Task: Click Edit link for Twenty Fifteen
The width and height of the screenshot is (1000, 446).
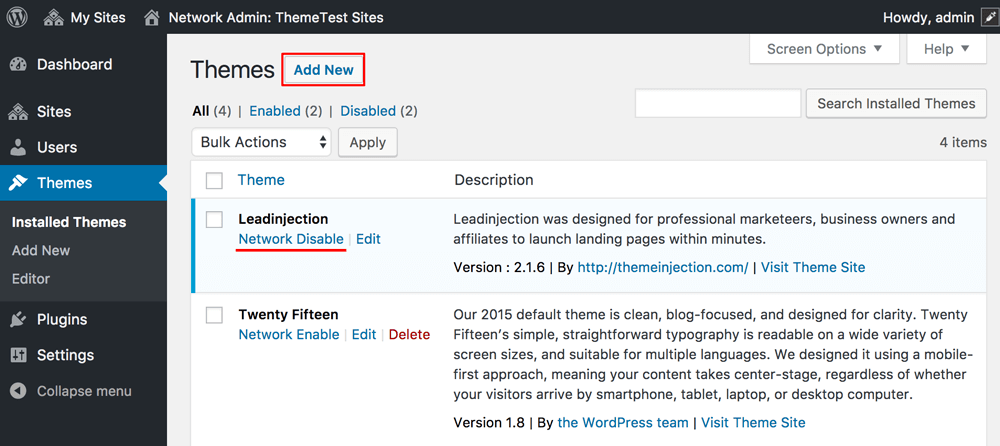Action: pyautogui.click(x=364, y=334)
